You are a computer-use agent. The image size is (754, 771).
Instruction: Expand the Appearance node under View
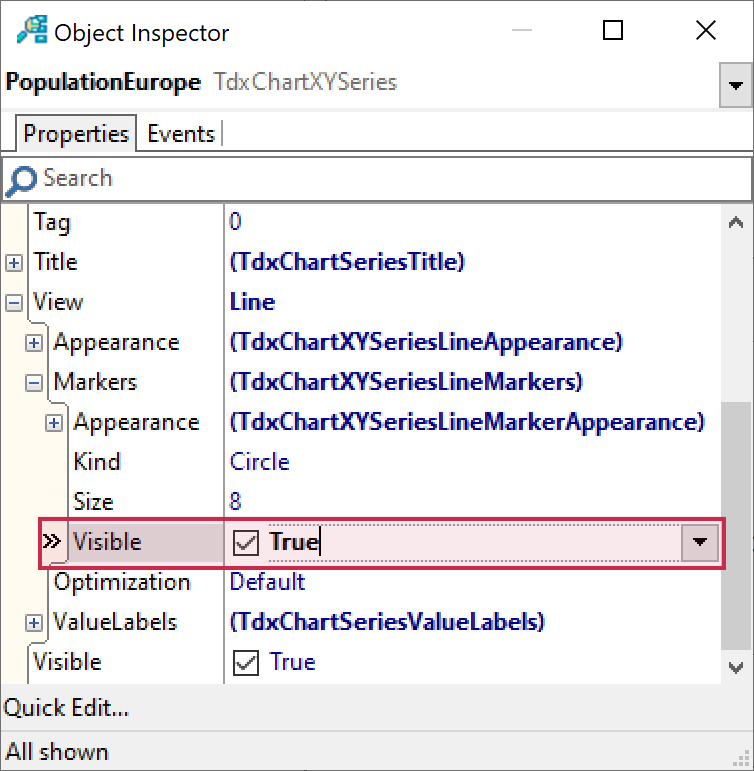click(x=34, y=342)
